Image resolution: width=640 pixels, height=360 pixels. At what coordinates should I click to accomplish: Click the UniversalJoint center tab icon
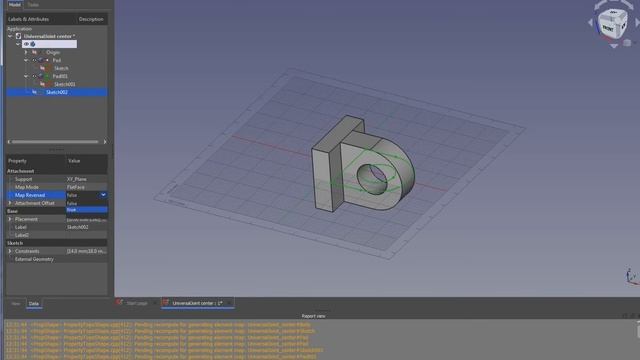(x=165, y=302)
